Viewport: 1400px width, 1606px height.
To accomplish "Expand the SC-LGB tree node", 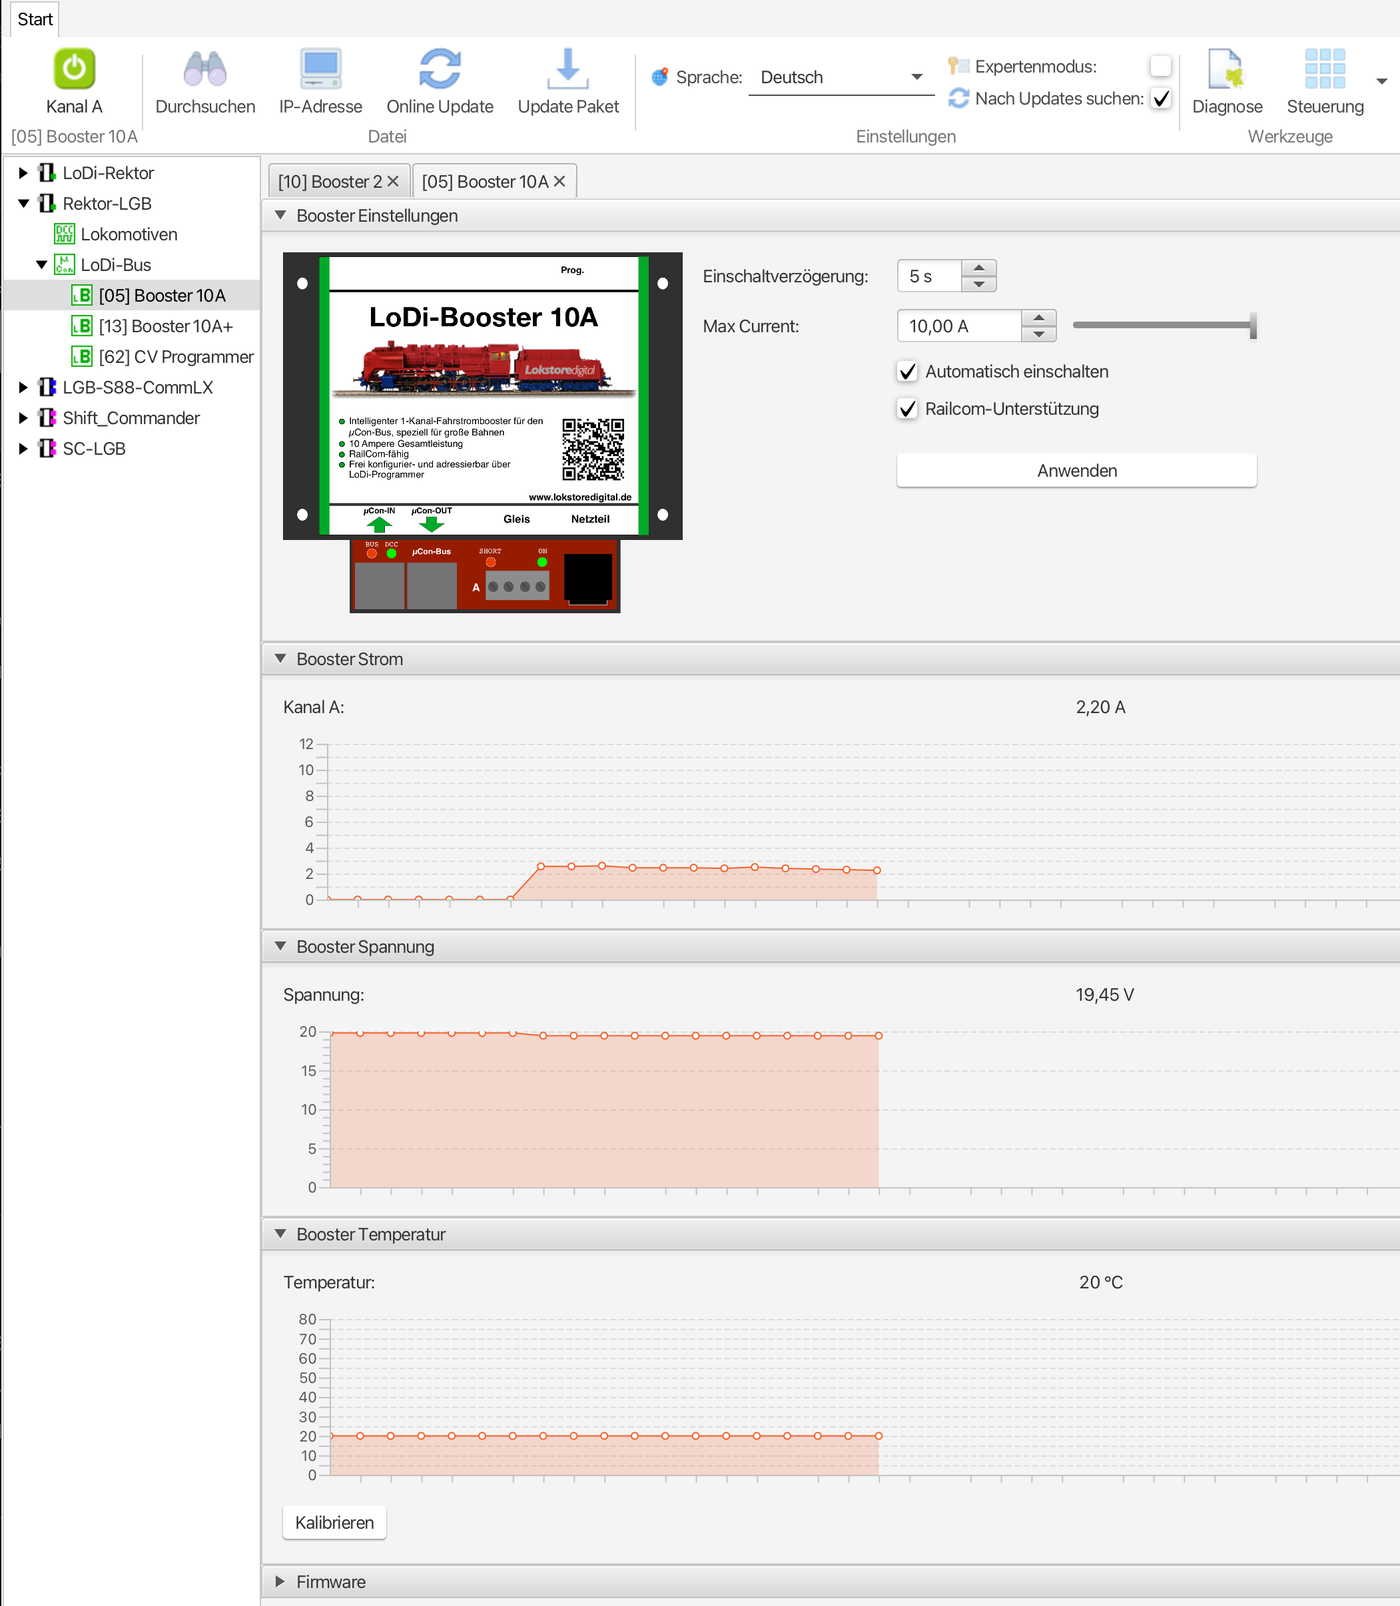I will click(x=23, y=449).
